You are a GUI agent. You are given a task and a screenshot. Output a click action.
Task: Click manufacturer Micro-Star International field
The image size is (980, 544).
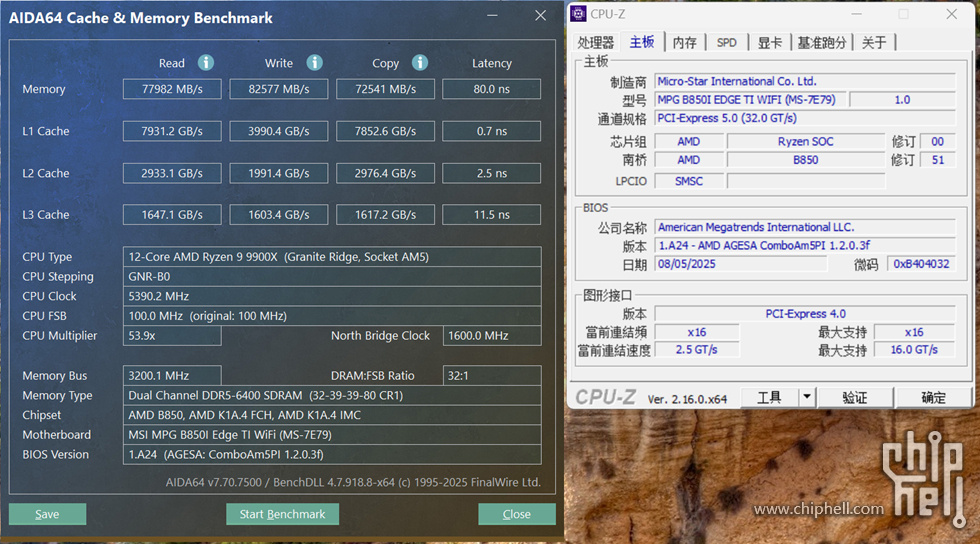pyautogui.click(x=805, y=81)
